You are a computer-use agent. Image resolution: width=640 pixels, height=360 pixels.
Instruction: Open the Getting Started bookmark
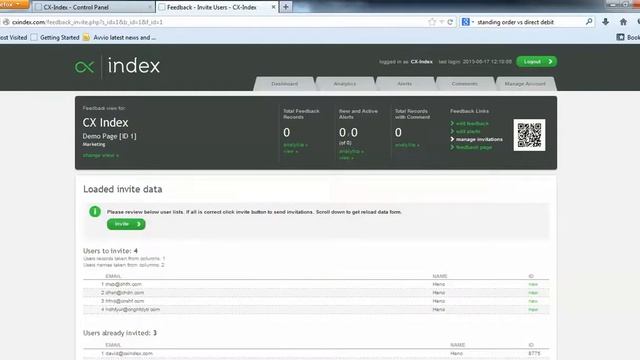pos(55,38)
